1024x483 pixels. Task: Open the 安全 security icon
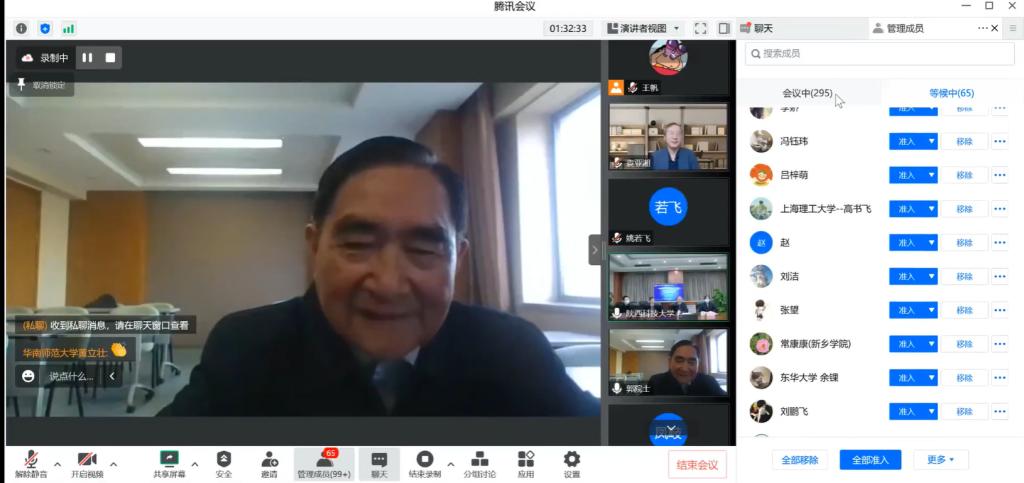(224, 460)
